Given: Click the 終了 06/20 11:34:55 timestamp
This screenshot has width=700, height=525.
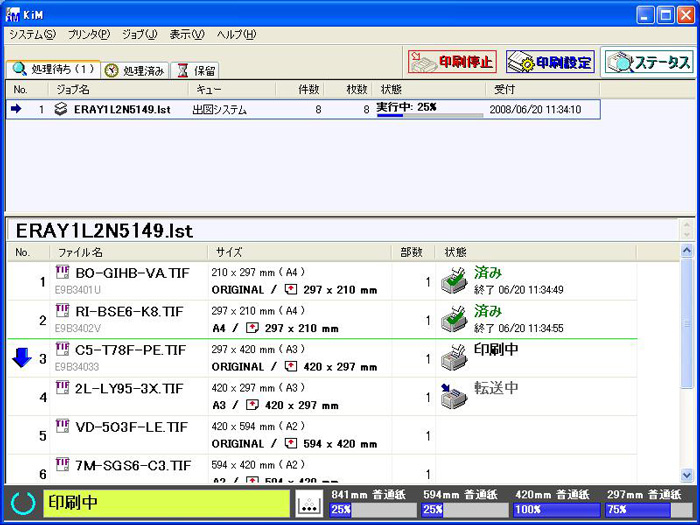Looking at the screenshot, I should tap(519, 329).
